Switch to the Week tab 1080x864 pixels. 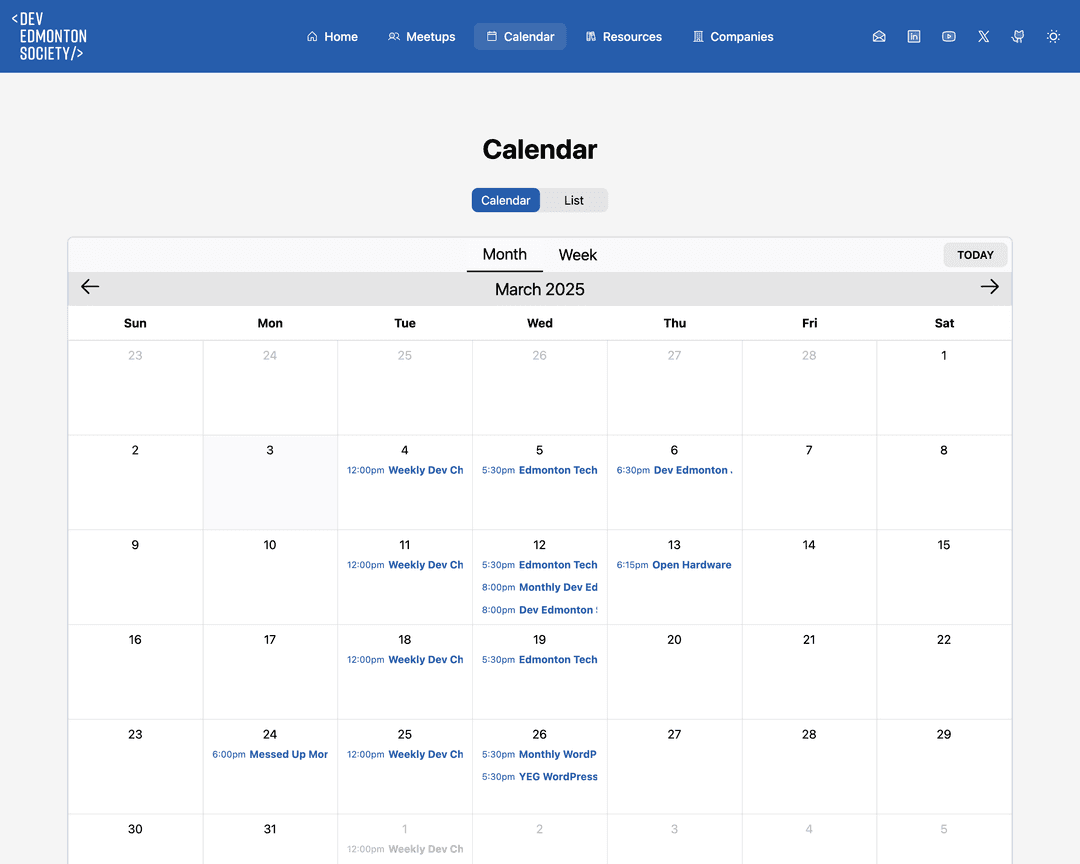(577, 255)
